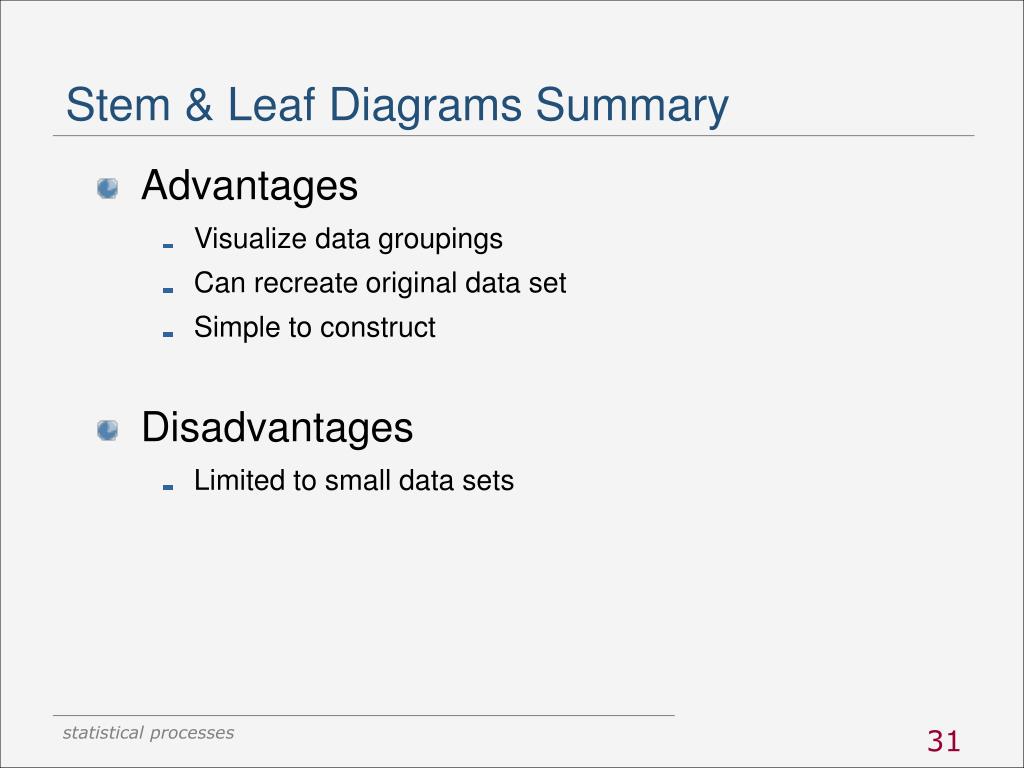Click the footer divider line above statistical processes
The height and width of the screenshot is (768, 1024).
[x=364, y=716]
